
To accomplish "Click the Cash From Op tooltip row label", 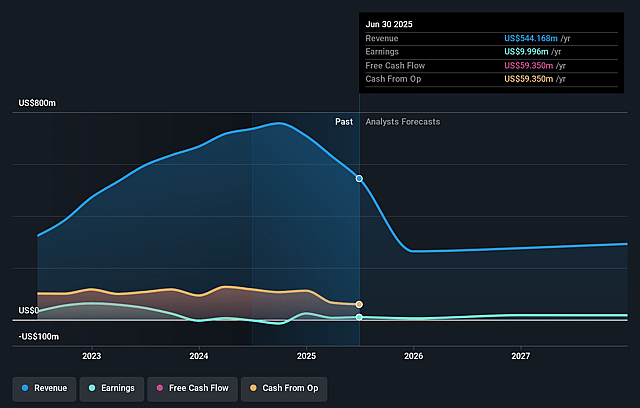I will pos(393,79).
